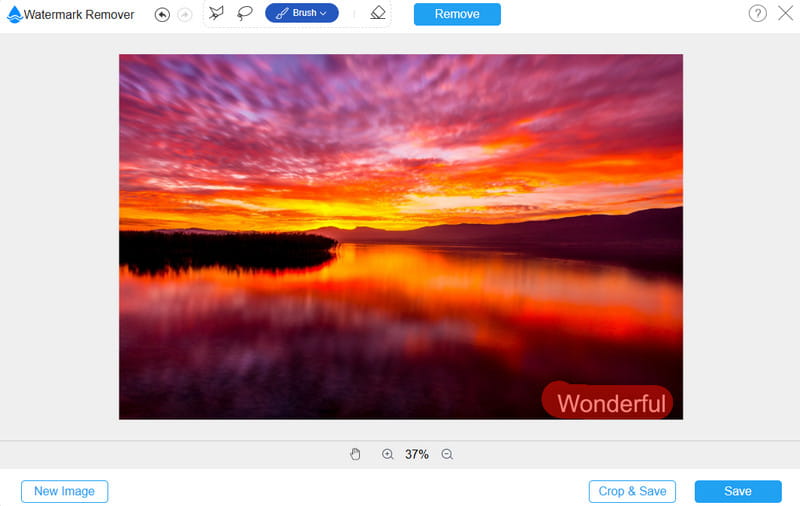Click the undo arrow icon
Screen dimensions: 800x506
(x=162, y=14)
